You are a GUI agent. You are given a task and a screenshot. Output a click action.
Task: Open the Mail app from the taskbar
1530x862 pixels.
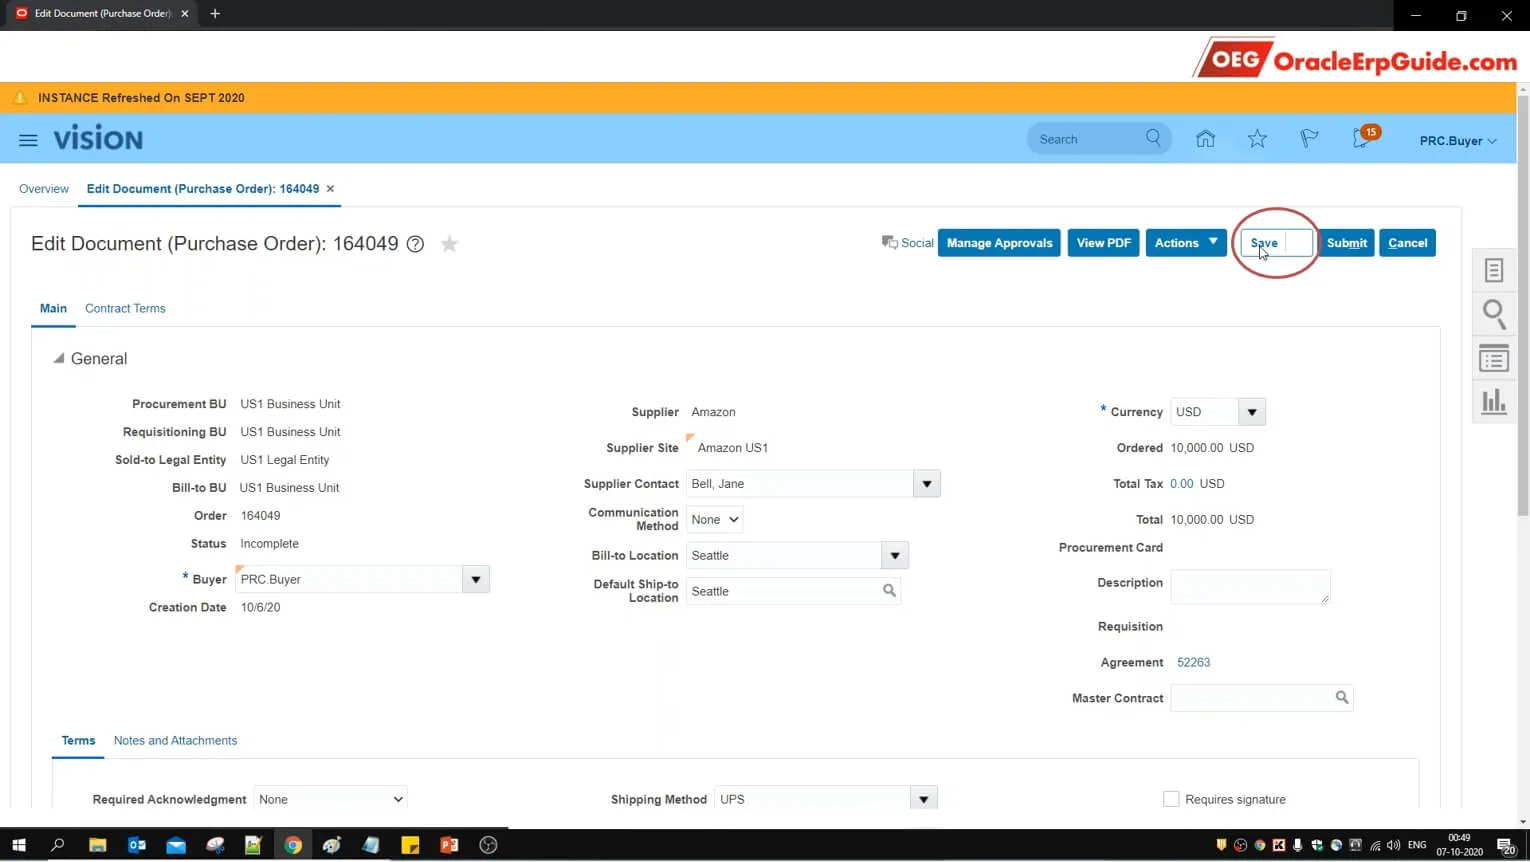176,845
